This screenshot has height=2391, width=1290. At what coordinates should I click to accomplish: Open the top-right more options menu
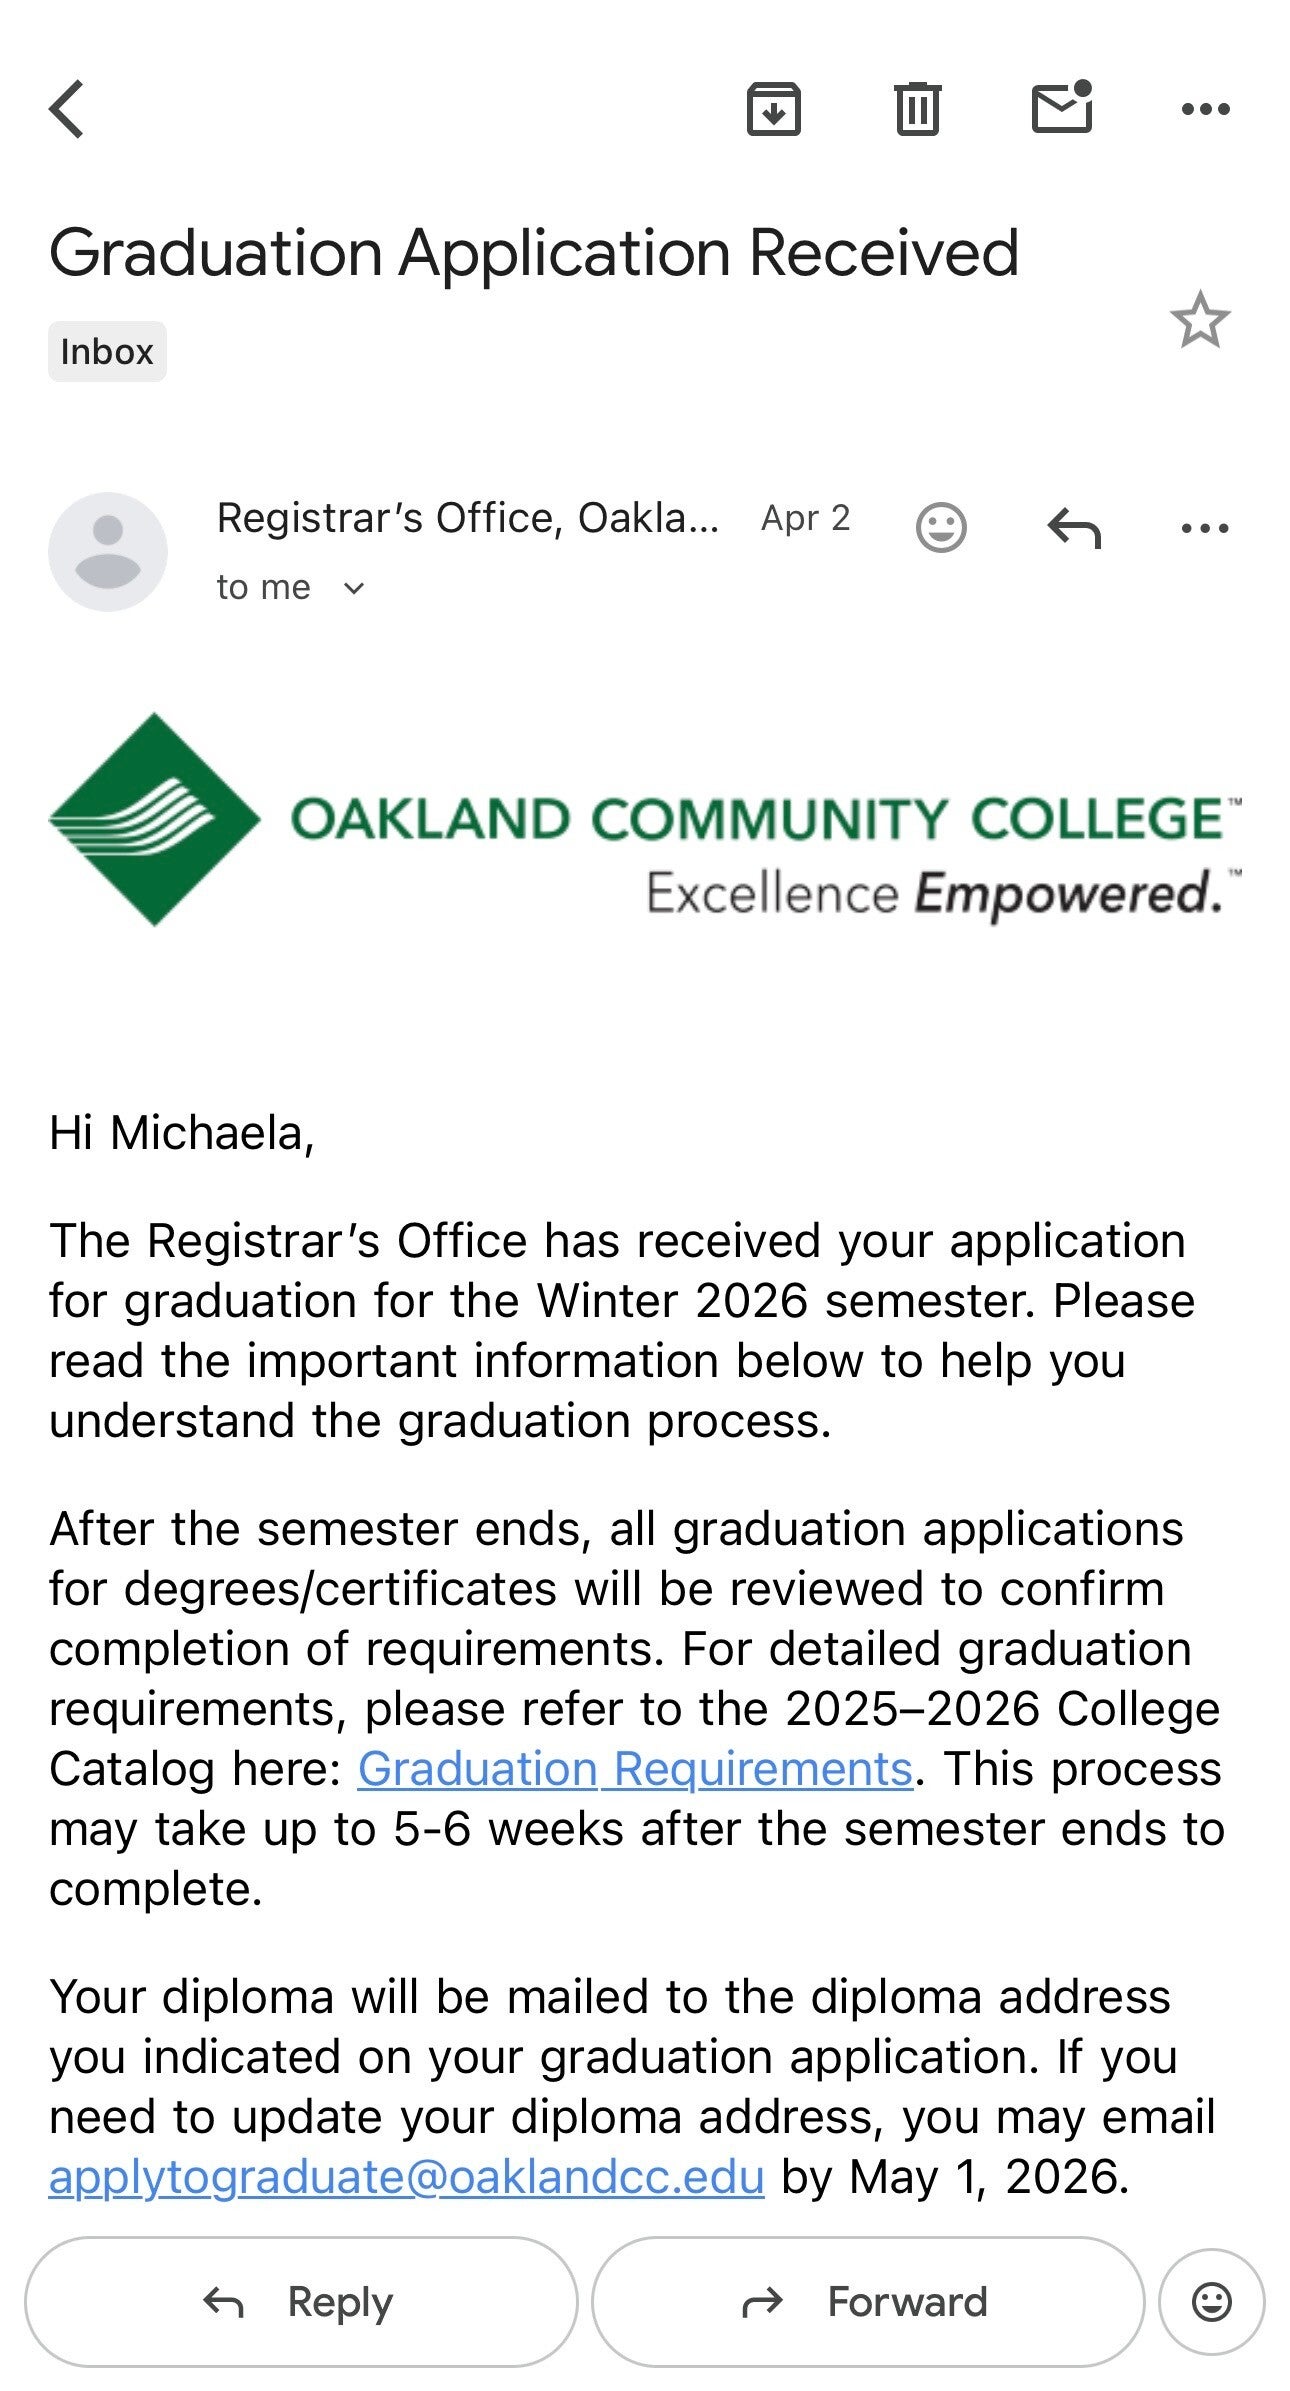click(x=1205, y=109)
